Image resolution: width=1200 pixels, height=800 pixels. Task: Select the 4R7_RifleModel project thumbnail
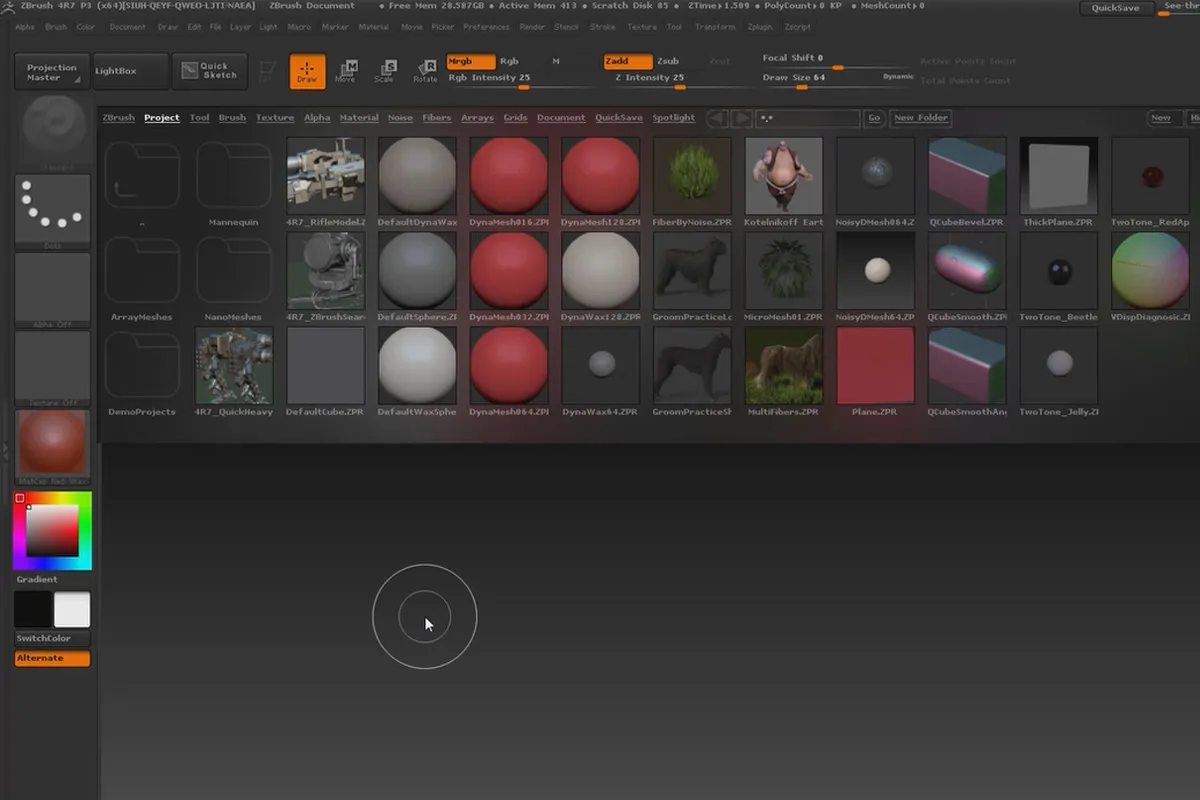[x=326, y=177]
